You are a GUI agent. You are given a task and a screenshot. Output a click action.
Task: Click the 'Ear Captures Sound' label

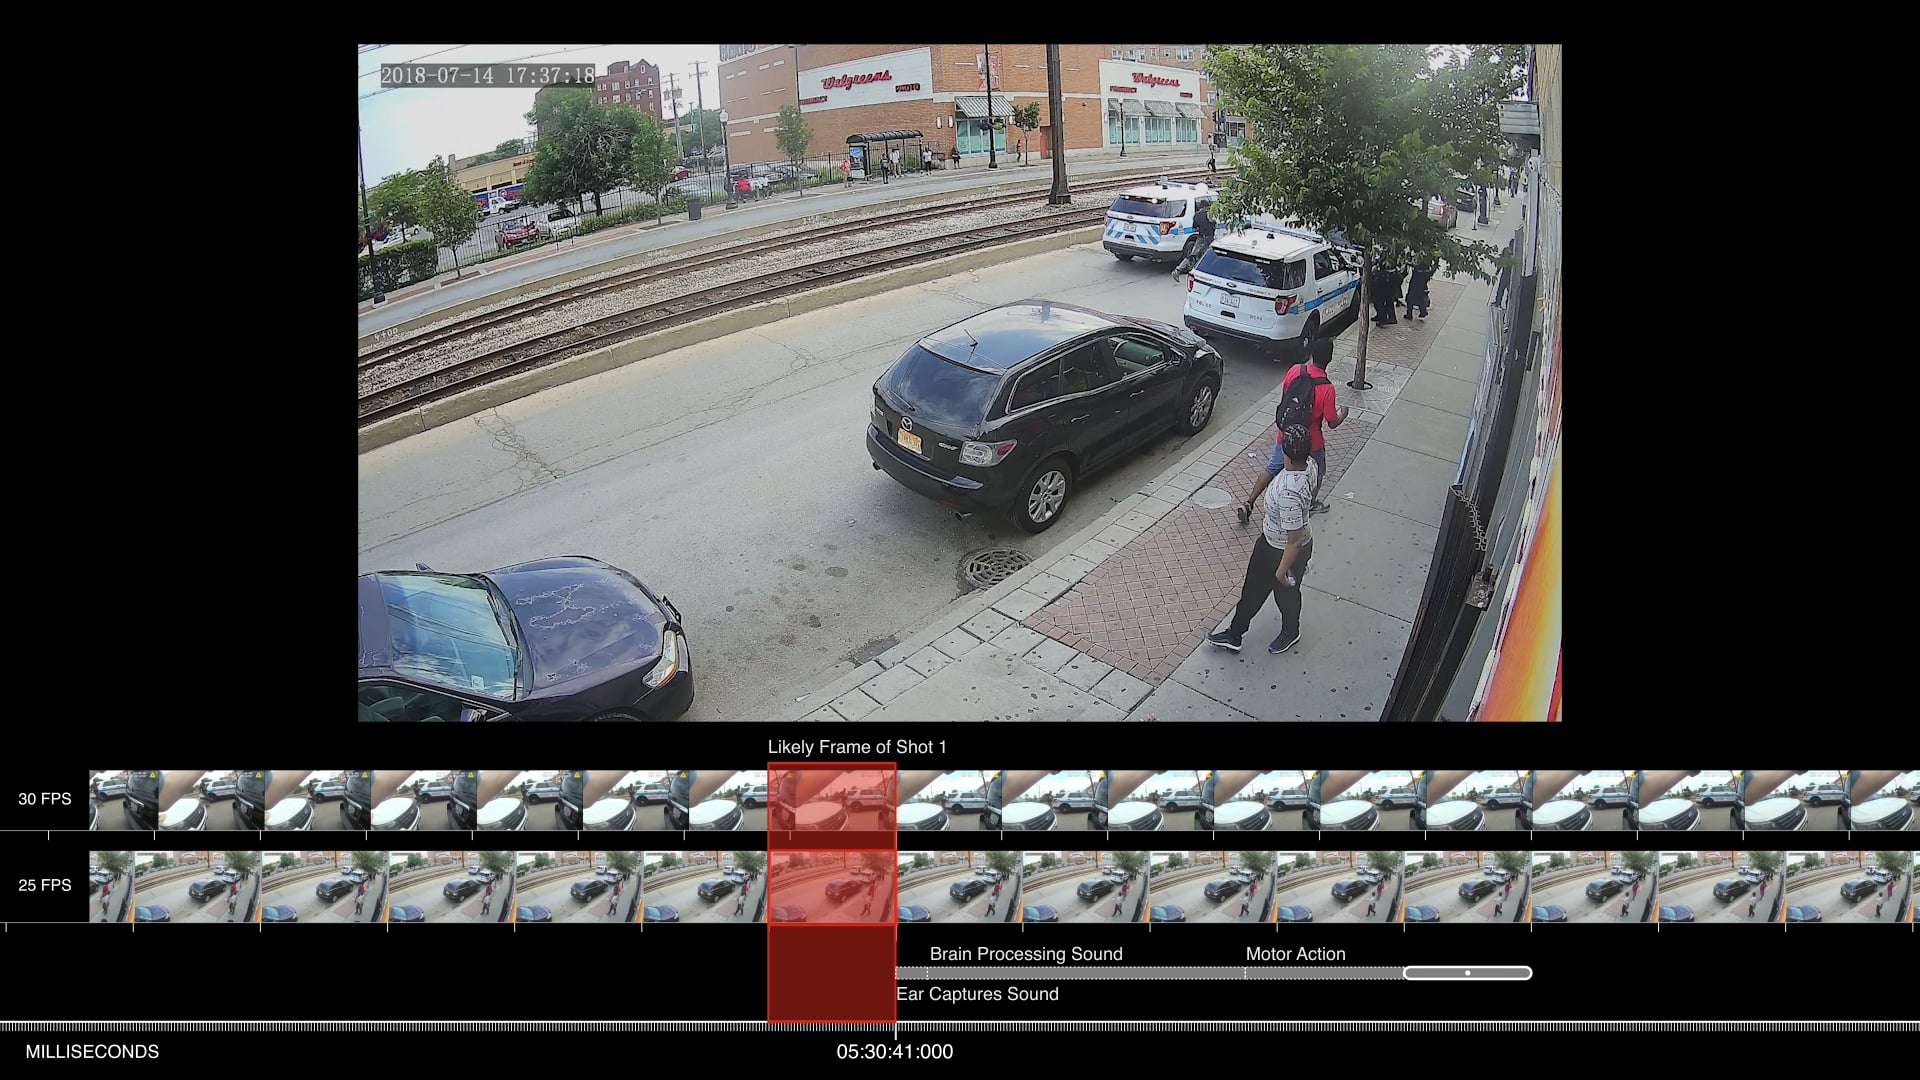pyautogui.click(x=977, y=994)
